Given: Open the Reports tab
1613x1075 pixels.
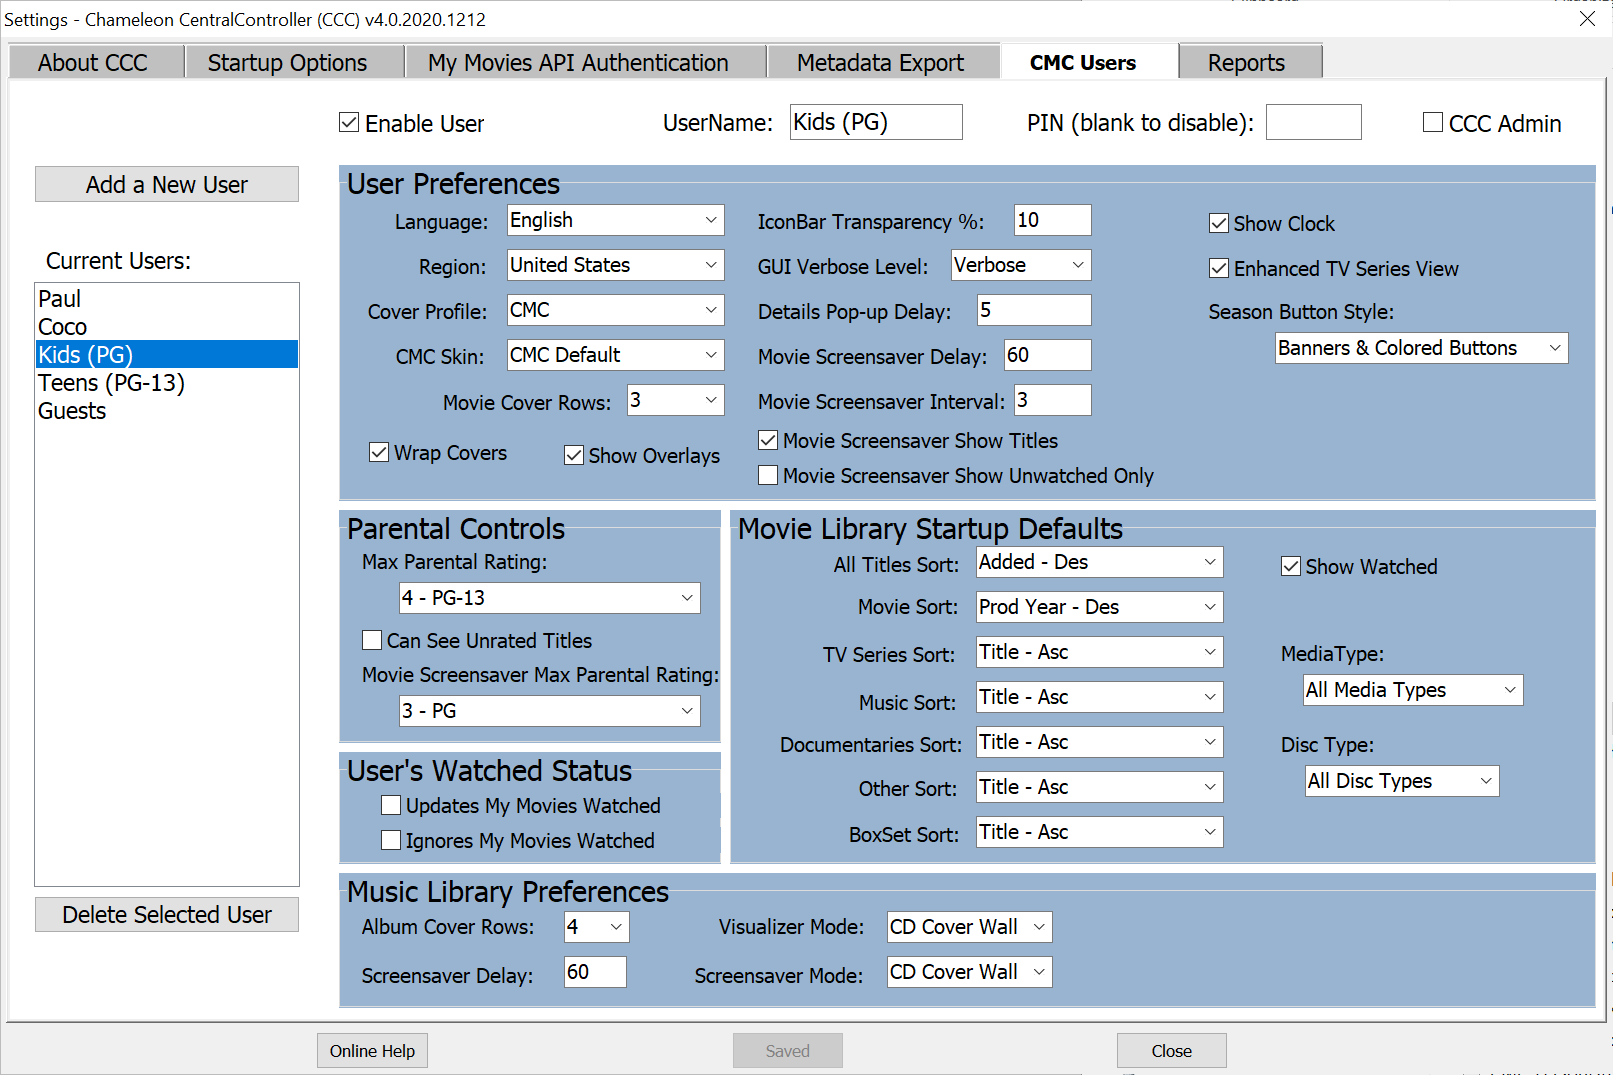Looking at the screenshot, I should (x=1250, y=62).
